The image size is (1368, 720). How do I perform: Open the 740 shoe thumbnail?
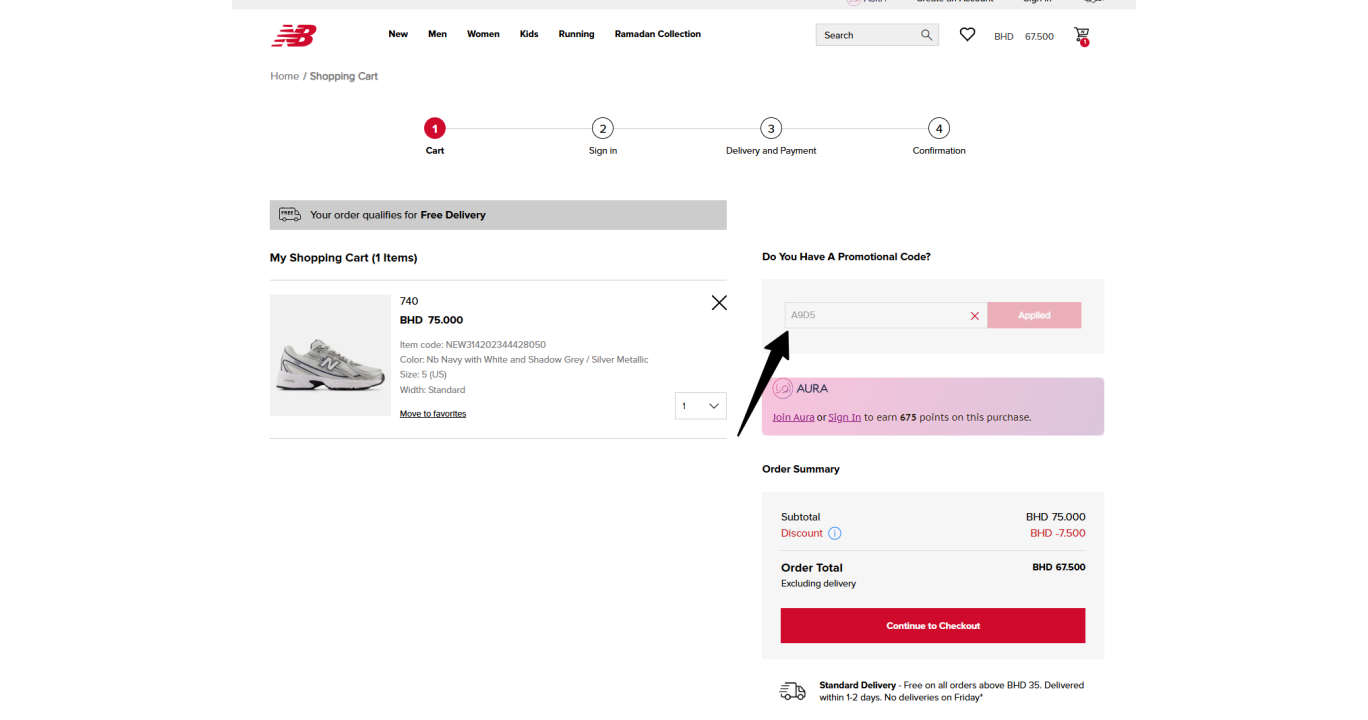point(330,355)
